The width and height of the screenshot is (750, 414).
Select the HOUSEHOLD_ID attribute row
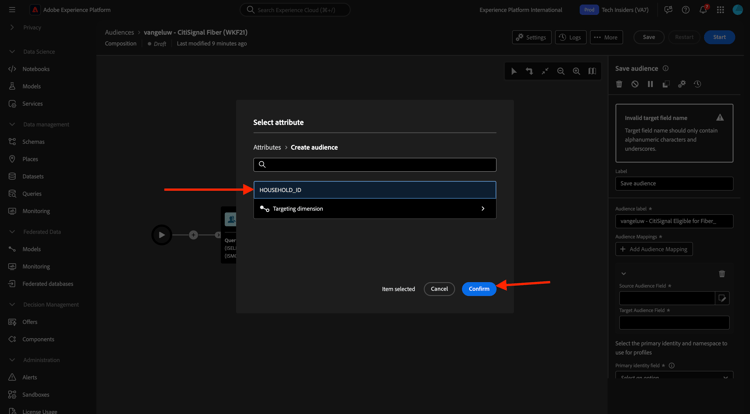pos(375,190)
